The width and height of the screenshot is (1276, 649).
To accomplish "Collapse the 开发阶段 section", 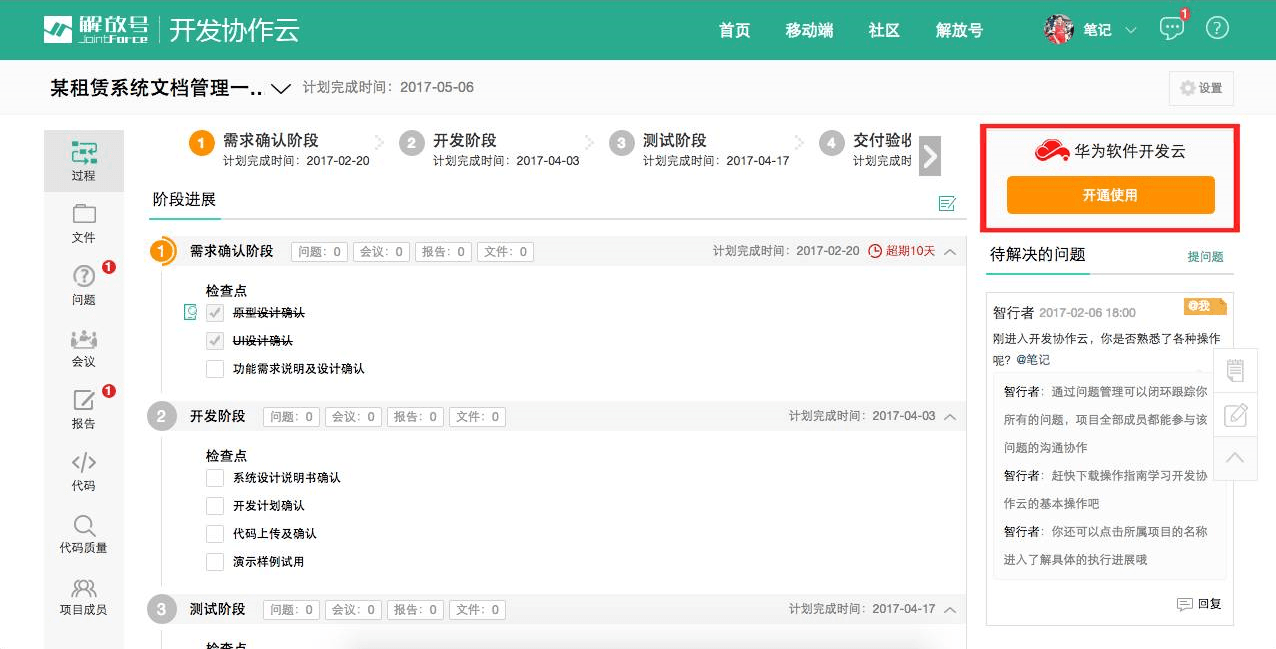I will point(949,417).
